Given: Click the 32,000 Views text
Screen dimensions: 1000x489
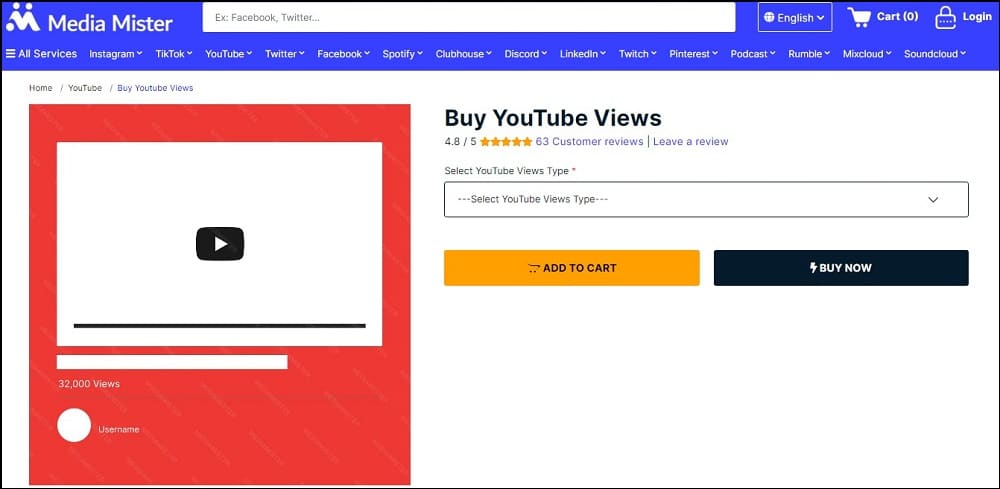Looking at the screenshot, I should (x=89, y=384).
